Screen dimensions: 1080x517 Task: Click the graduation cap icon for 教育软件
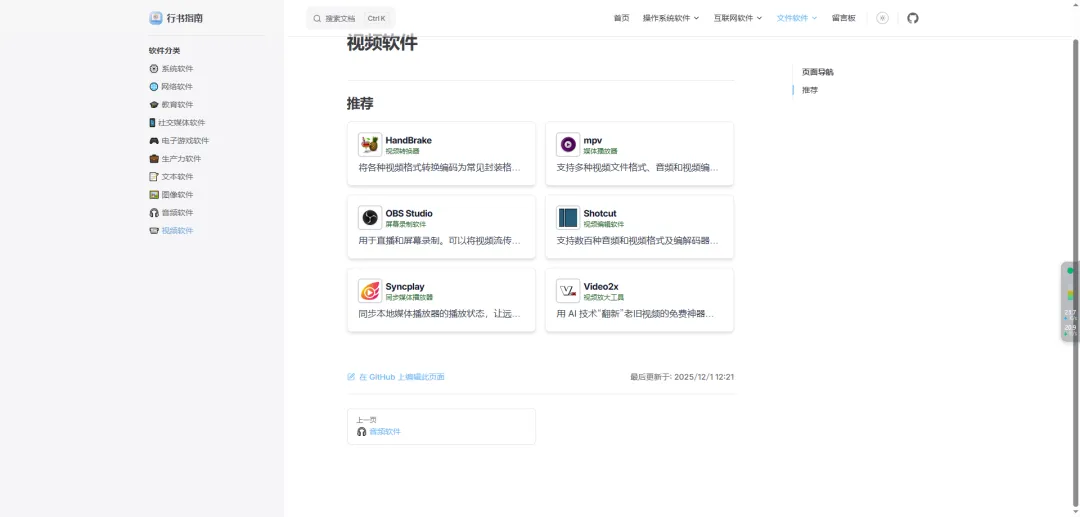[154, 105]
